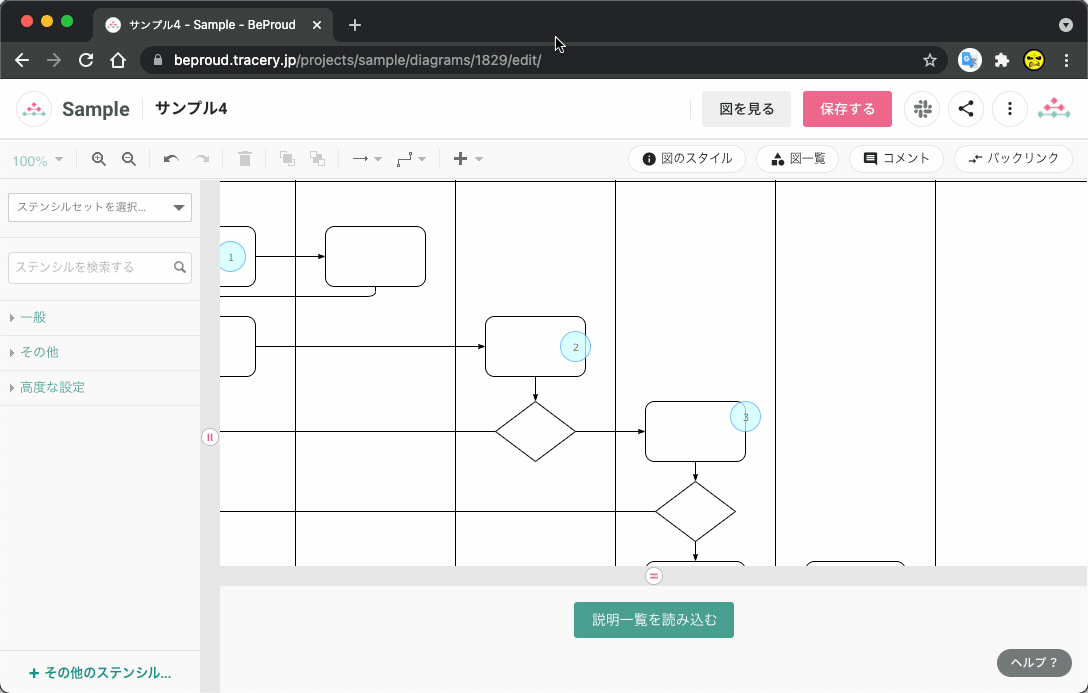Open the コメント panel

pos(896,158)
